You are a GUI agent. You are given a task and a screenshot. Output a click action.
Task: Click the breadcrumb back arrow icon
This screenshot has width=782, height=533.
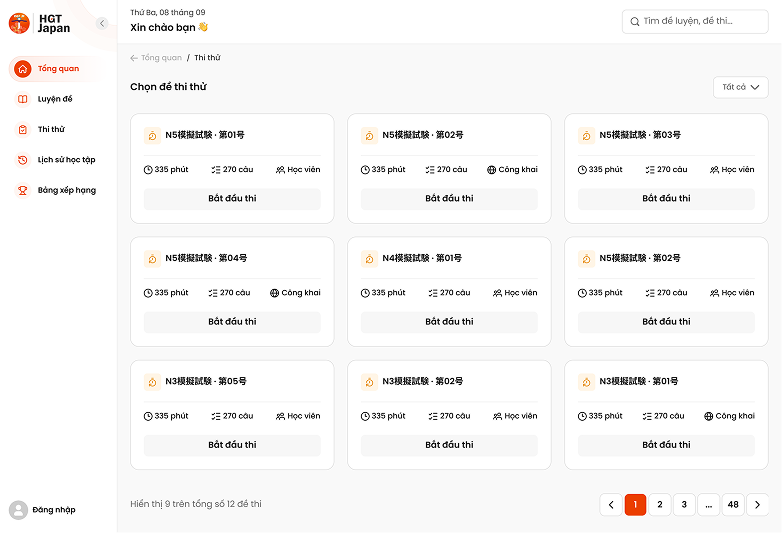(x=134, y=58)
